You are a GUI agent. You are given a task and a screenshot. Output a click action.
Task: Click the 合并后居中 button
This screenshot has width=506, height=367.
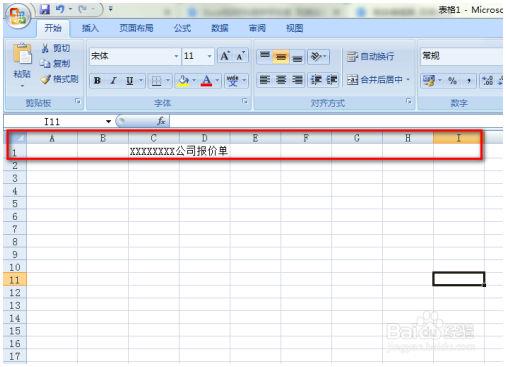(x=378, y=80)
